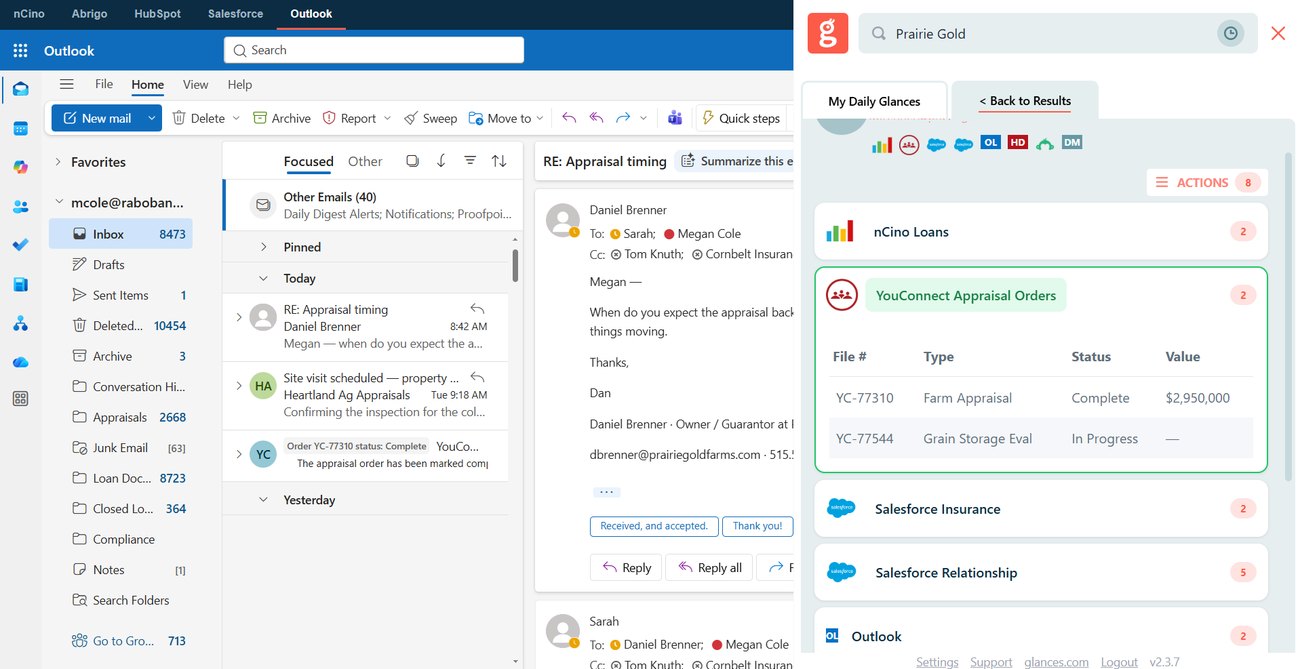Open the New mail dropdown arrow
This screenshot has height=669, width=1300.
pos(152,118)
